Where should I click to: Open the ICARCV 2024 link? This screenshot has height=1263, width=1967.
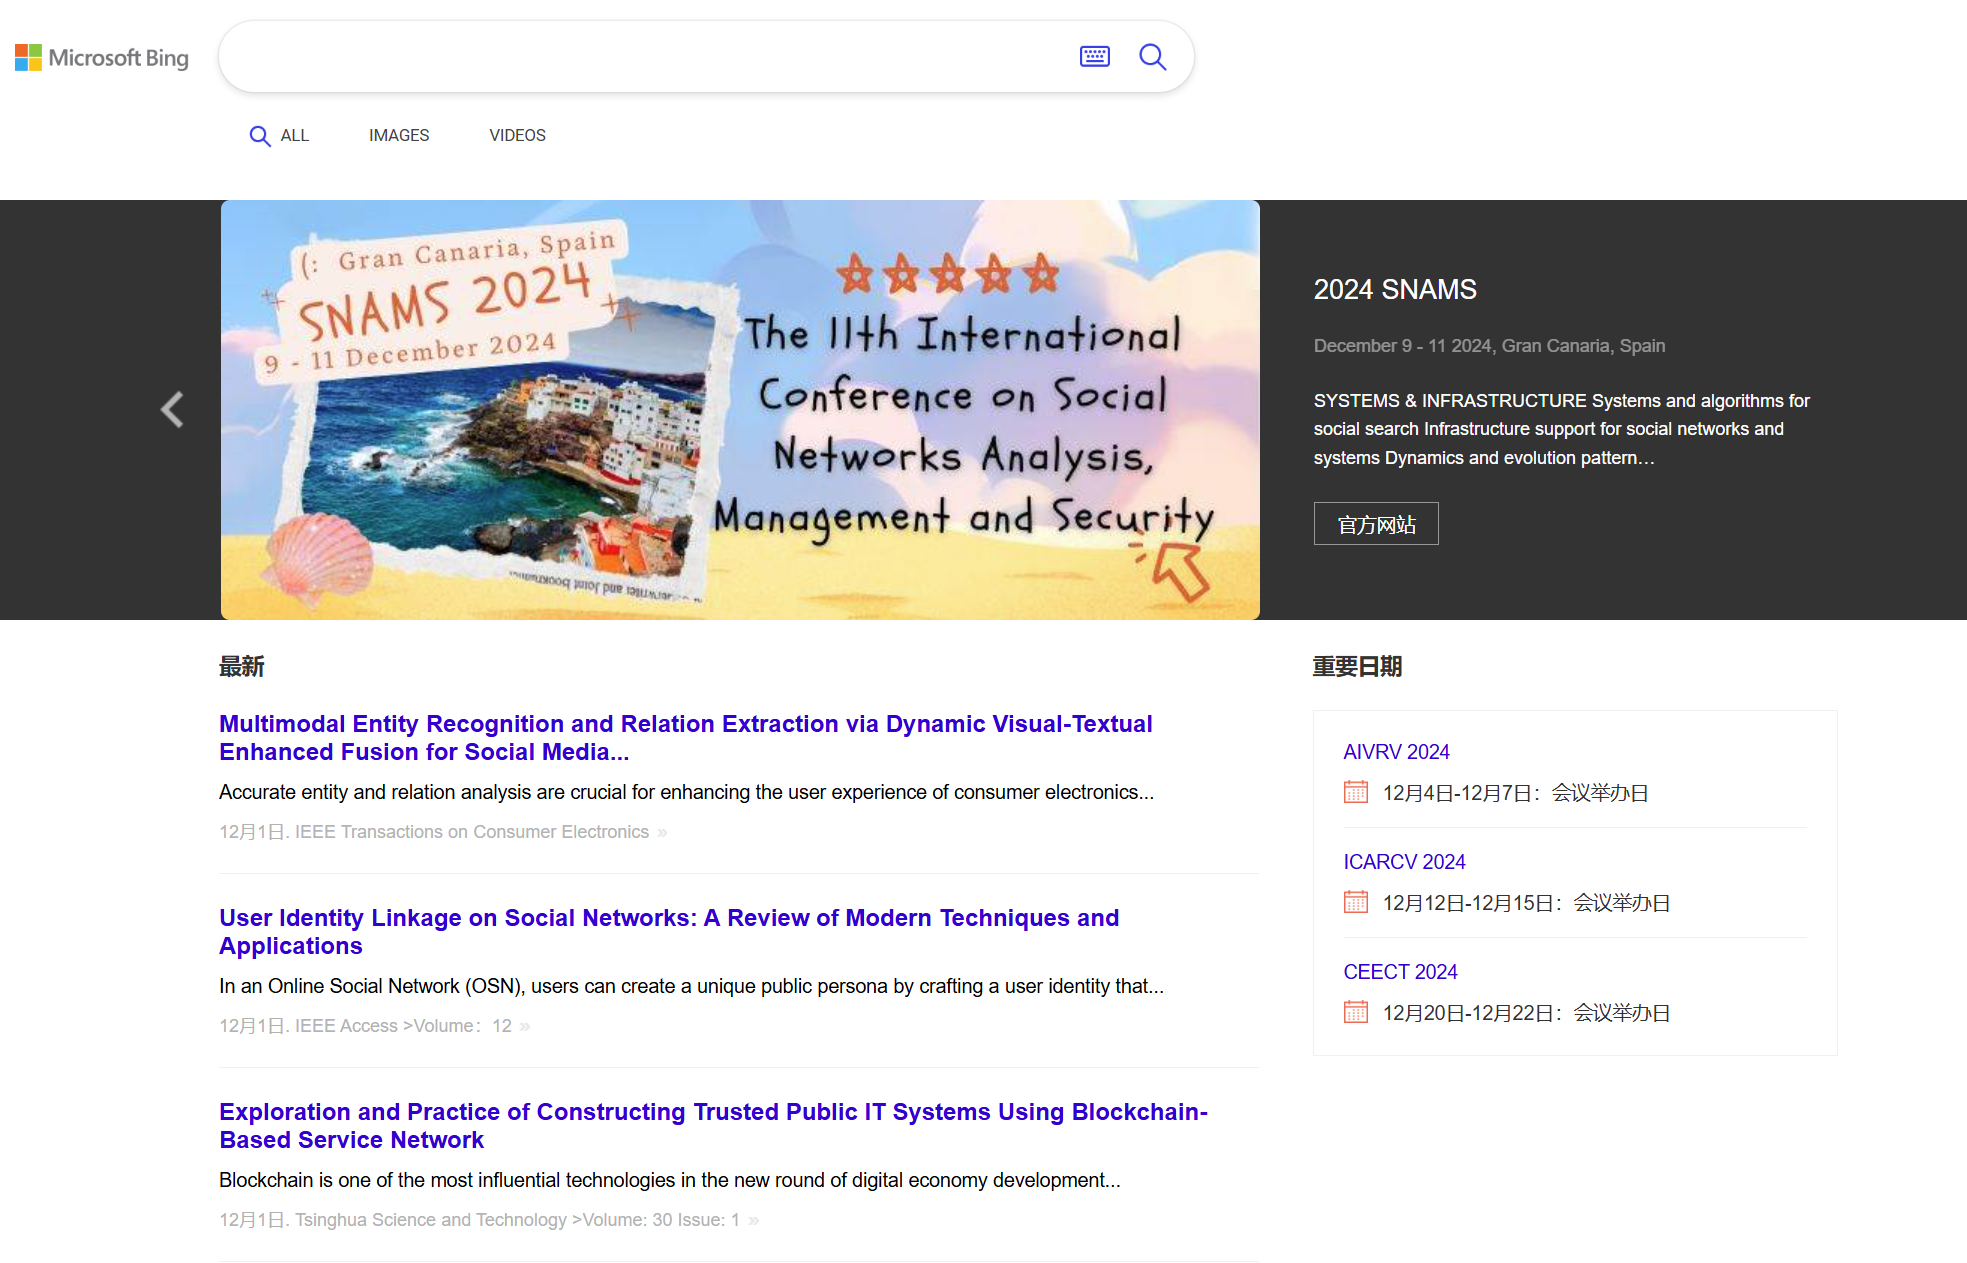(x=1404, y=862)
